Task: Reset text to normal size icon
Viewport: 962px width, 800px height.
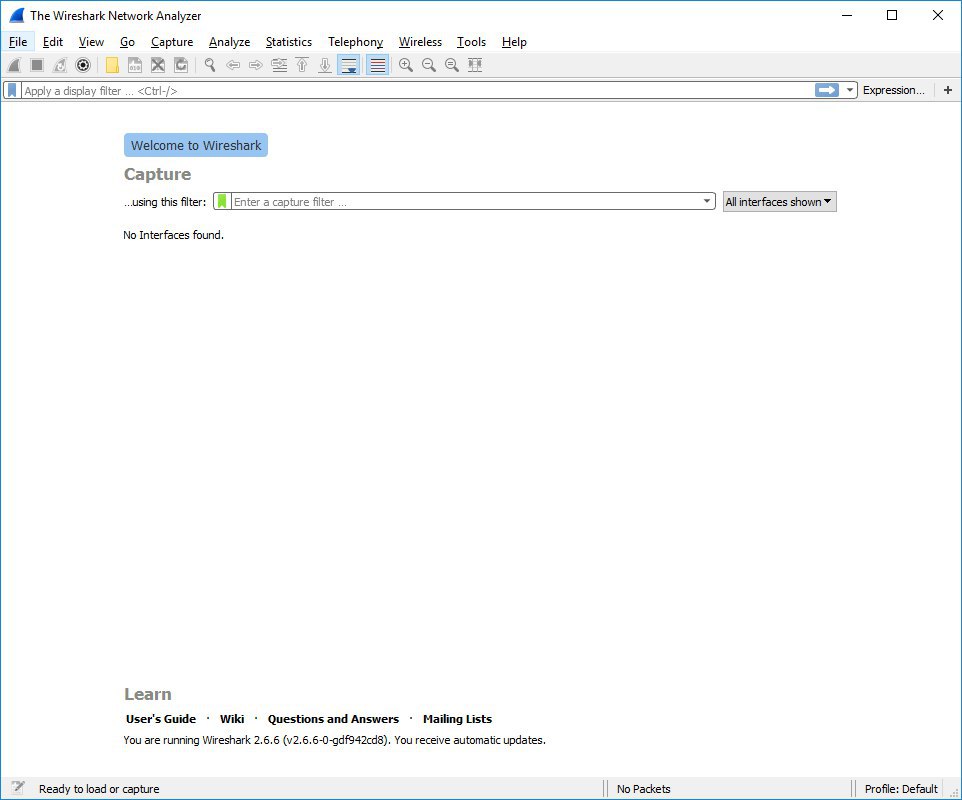Action: point(452,65)
